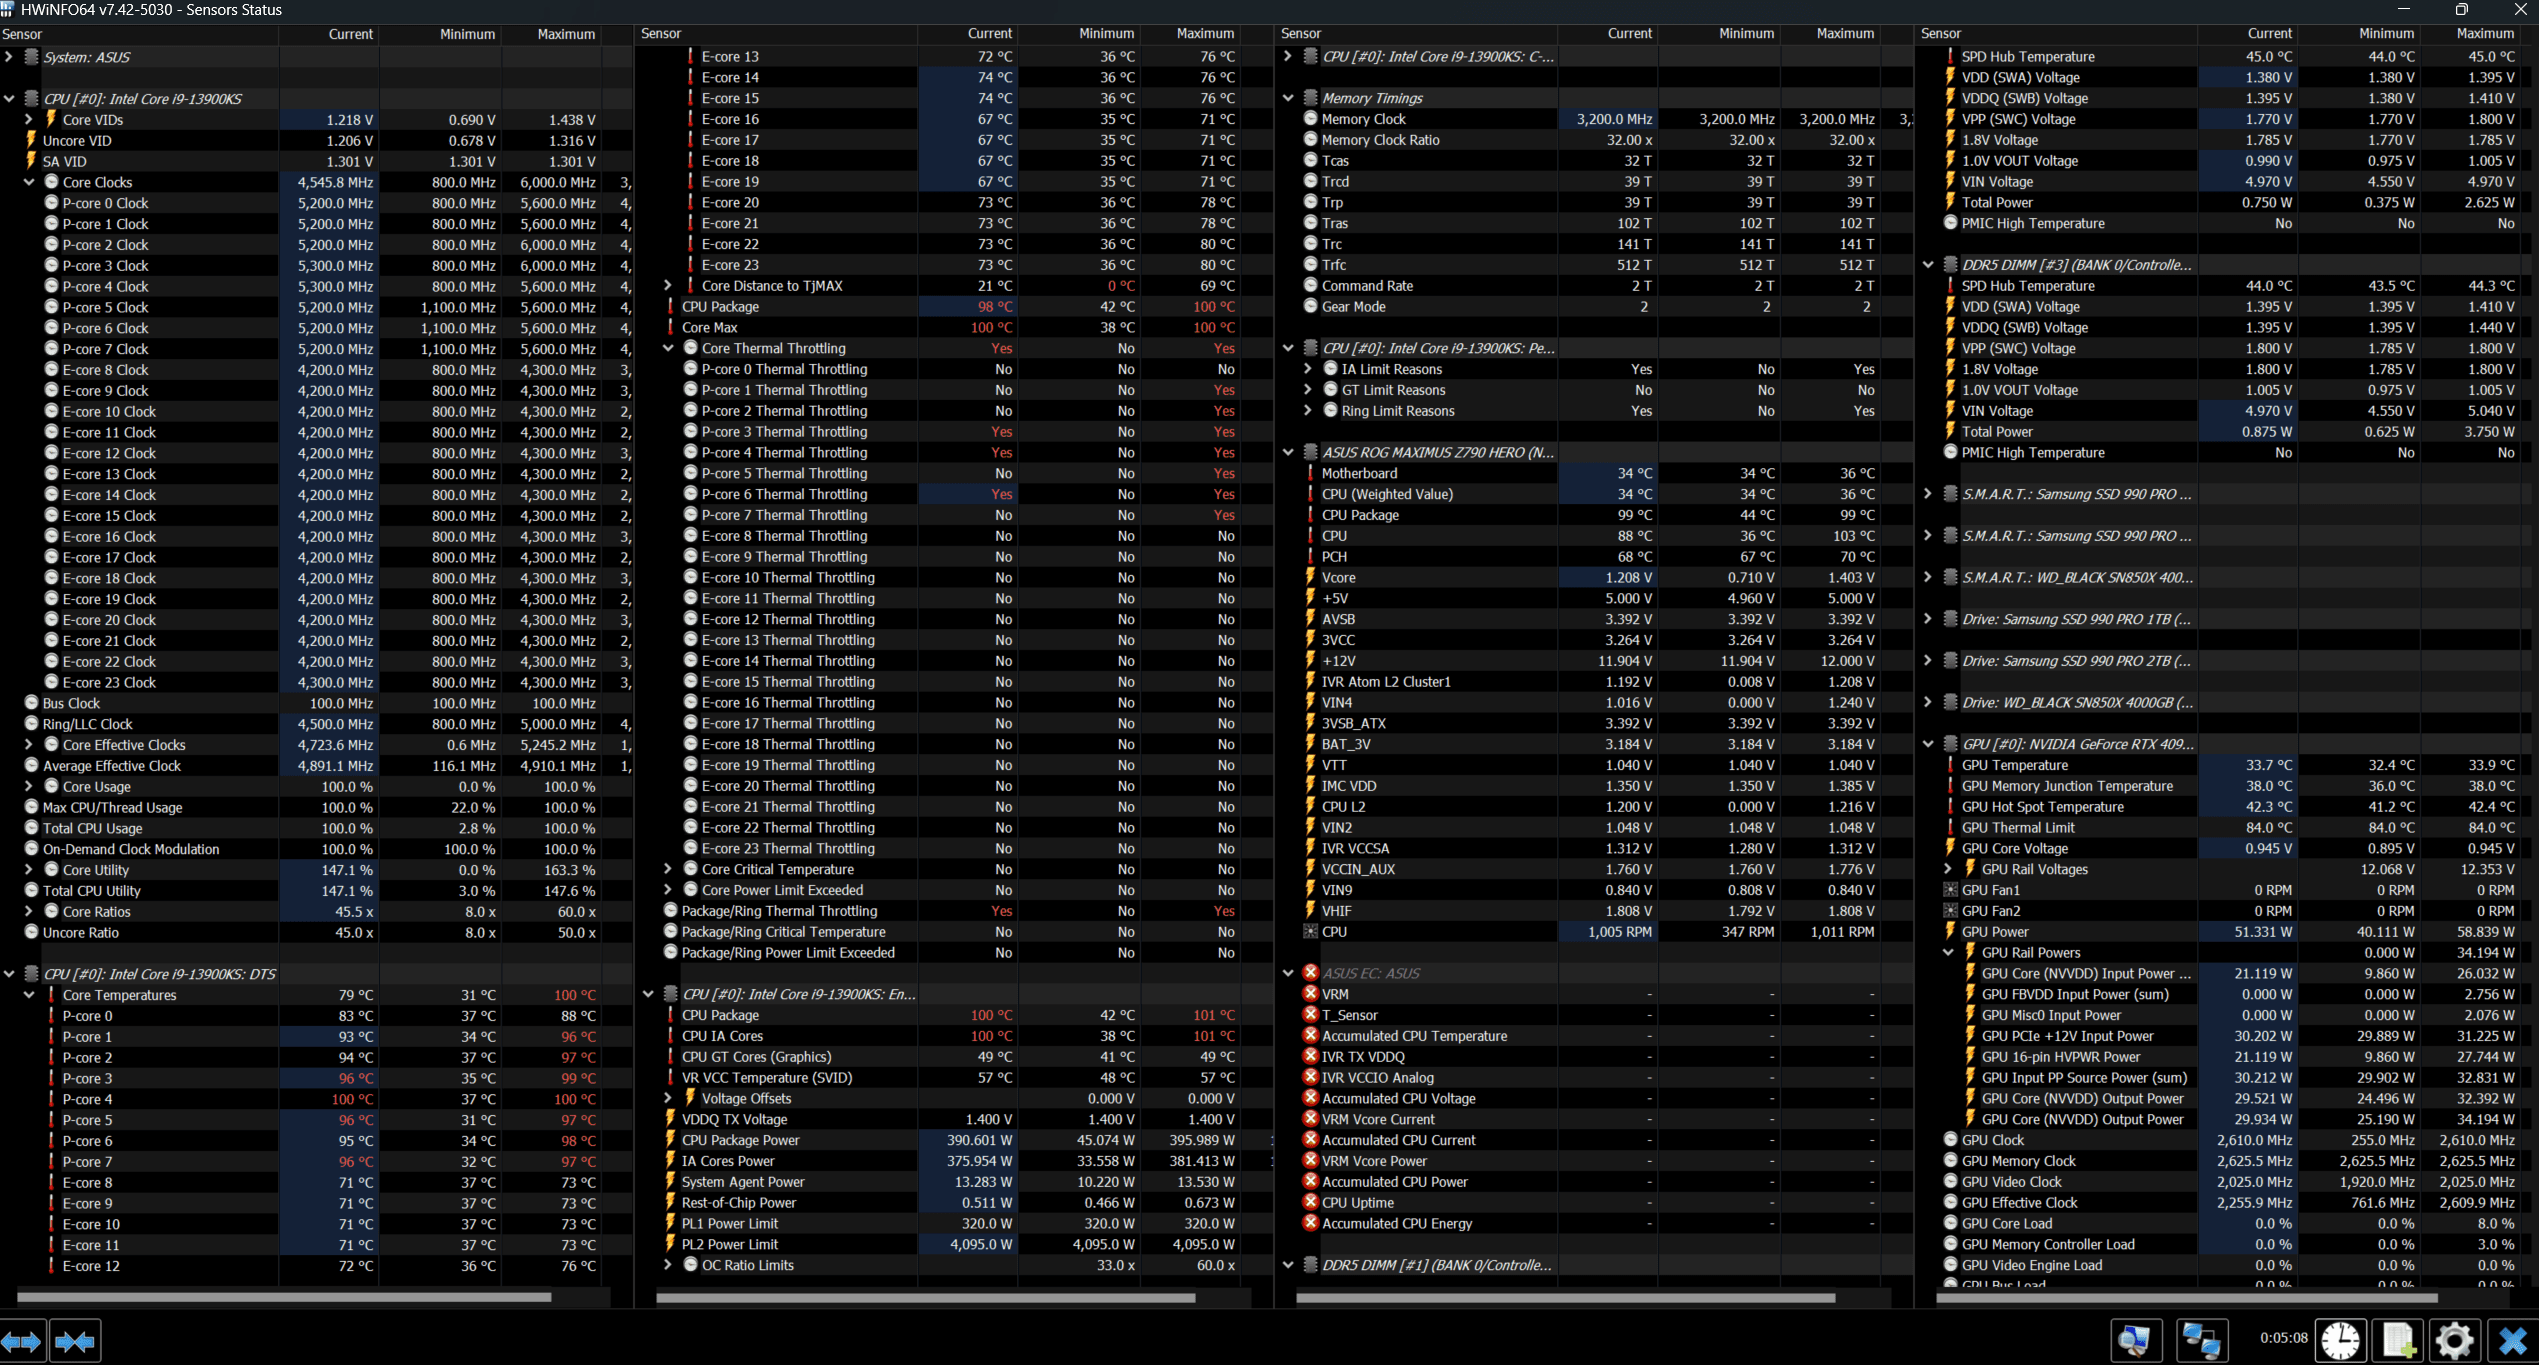Reset min/max values with clock icon
Screen dimensions: 2539x1365
coord(2340,1341)
